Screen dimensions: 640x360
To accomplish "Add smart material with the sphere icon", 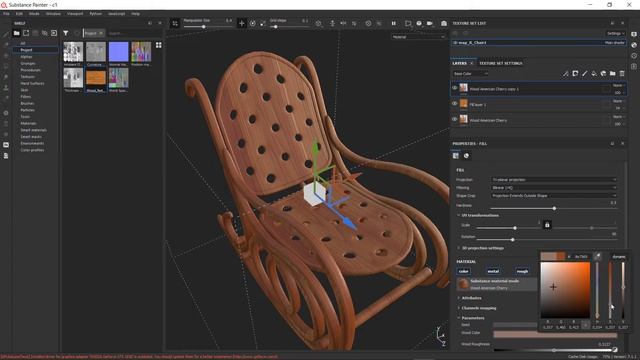I will point(603,73).
